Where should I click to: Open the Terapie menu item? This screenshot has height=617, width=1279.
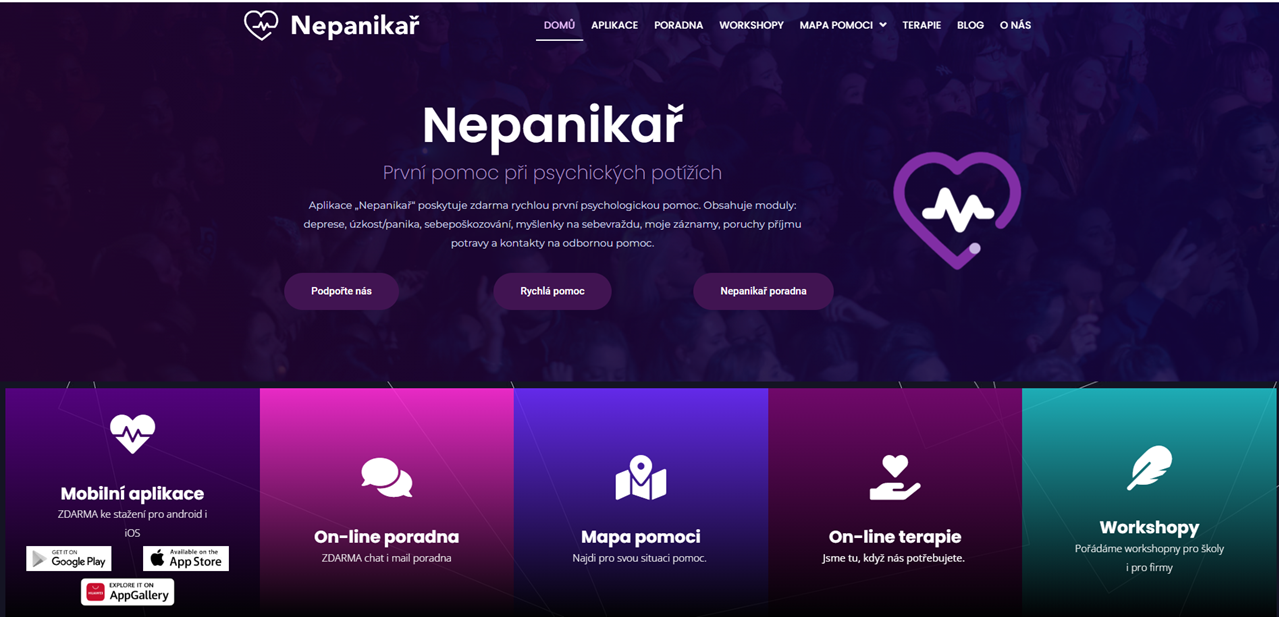(922, 25)
